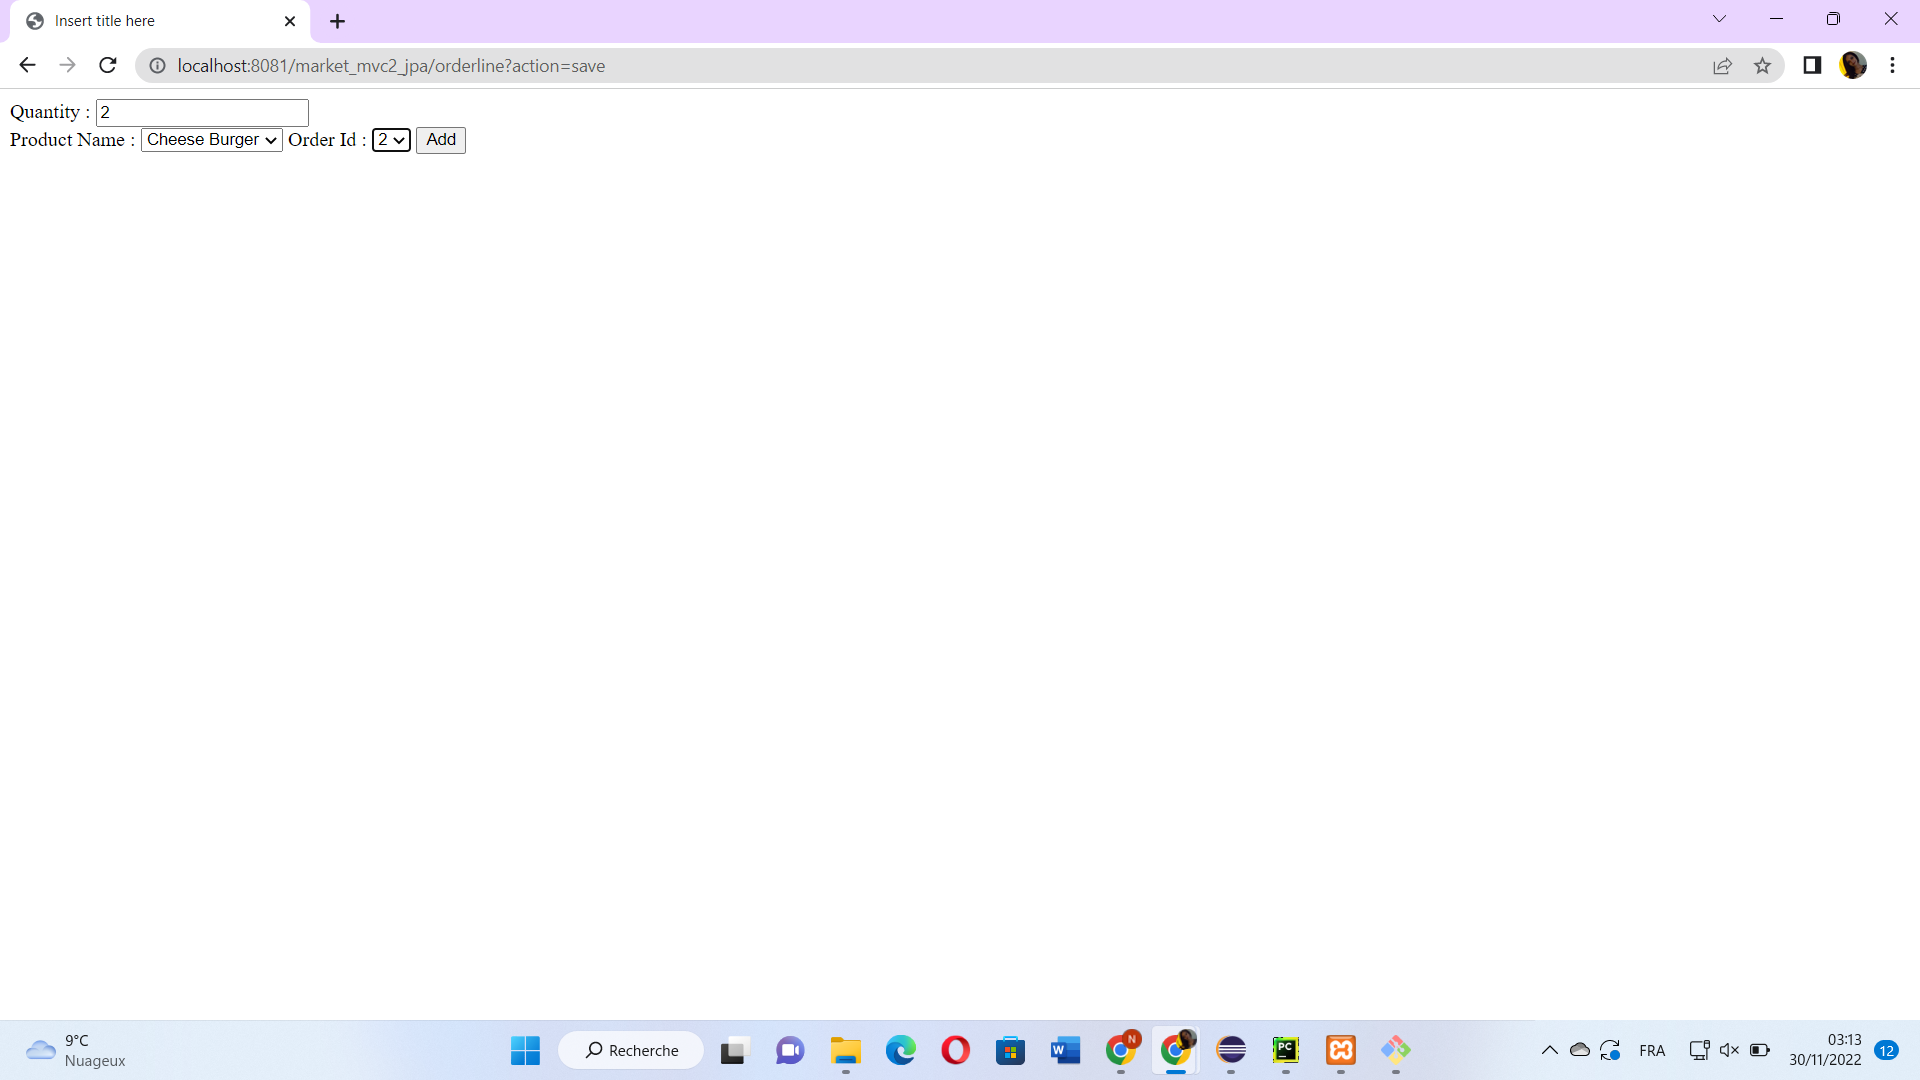Click the share page icon
Viewport: 1920px width, 1080px height.
pos(1722,66)
